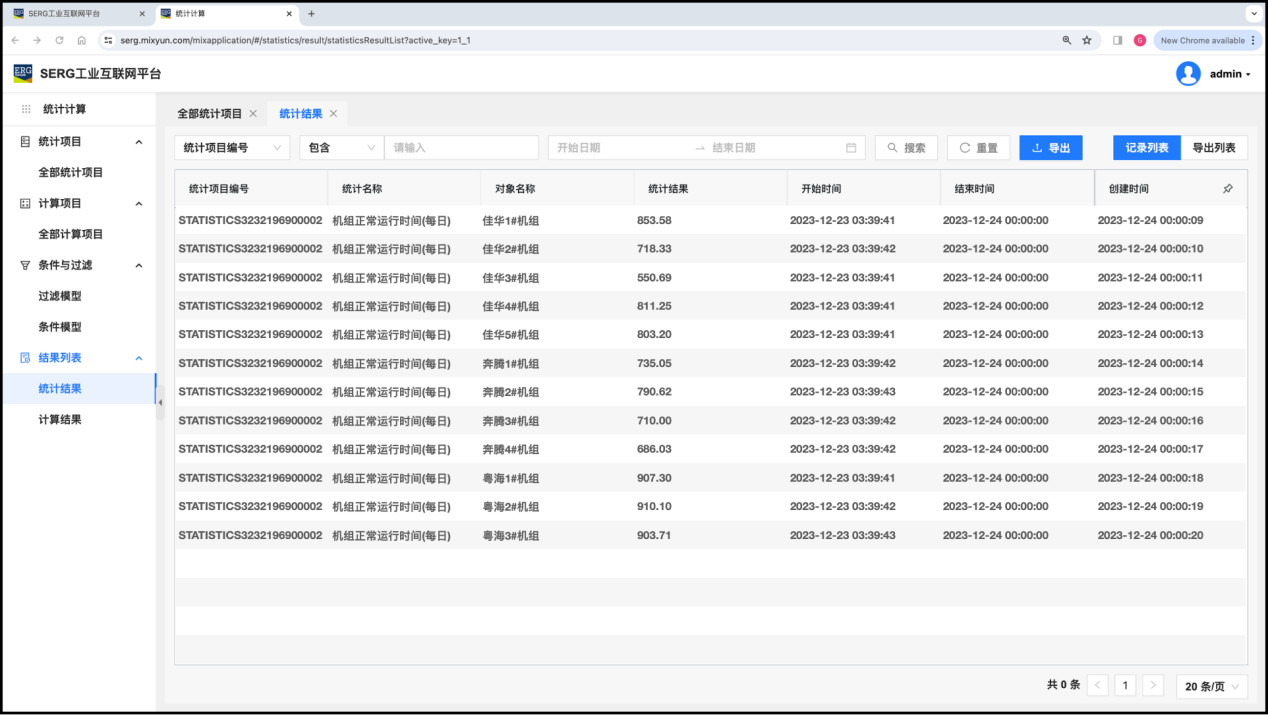The width and height of the screenshot is (1268, 715).
Task: Click the browser home icon
Action: coord(82,41)
